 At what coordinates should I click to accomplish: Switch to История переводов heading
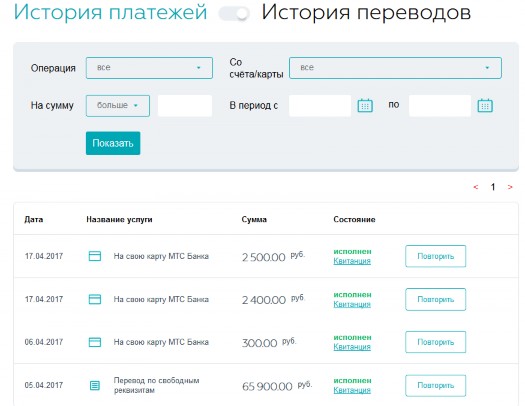pos(366,12)
